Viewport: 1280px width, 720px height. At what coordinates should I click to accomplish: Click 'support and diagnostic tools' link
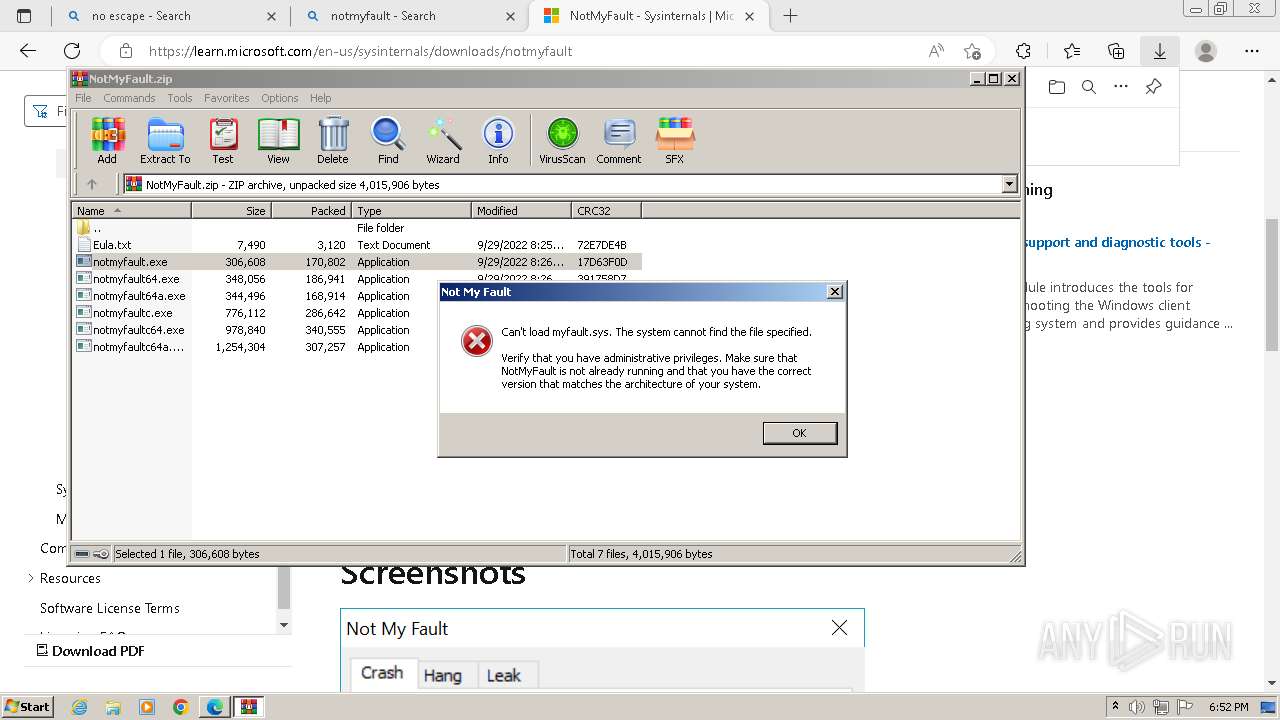coord(1117,242)
